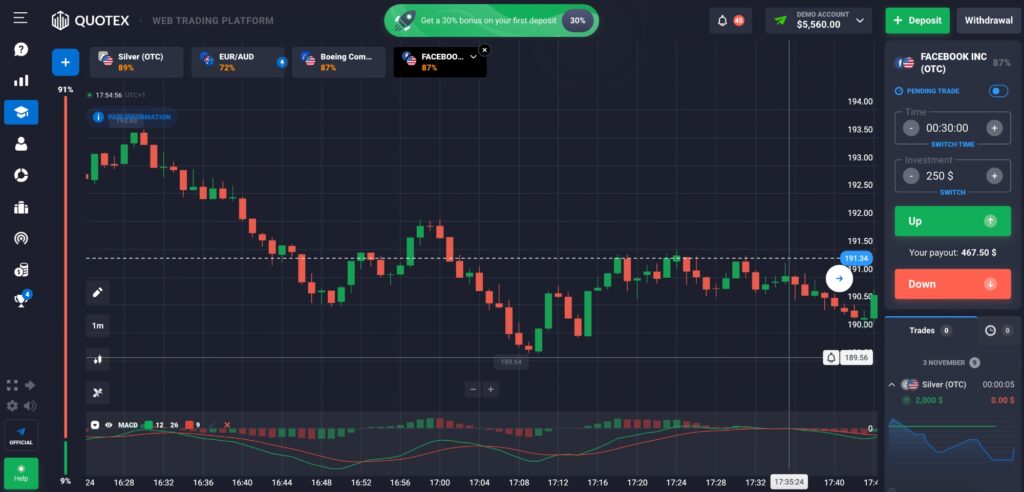1024x492 pixels.
Task: Collapse the MACD indicator panel arrow
Action: [x=95, y=425]
